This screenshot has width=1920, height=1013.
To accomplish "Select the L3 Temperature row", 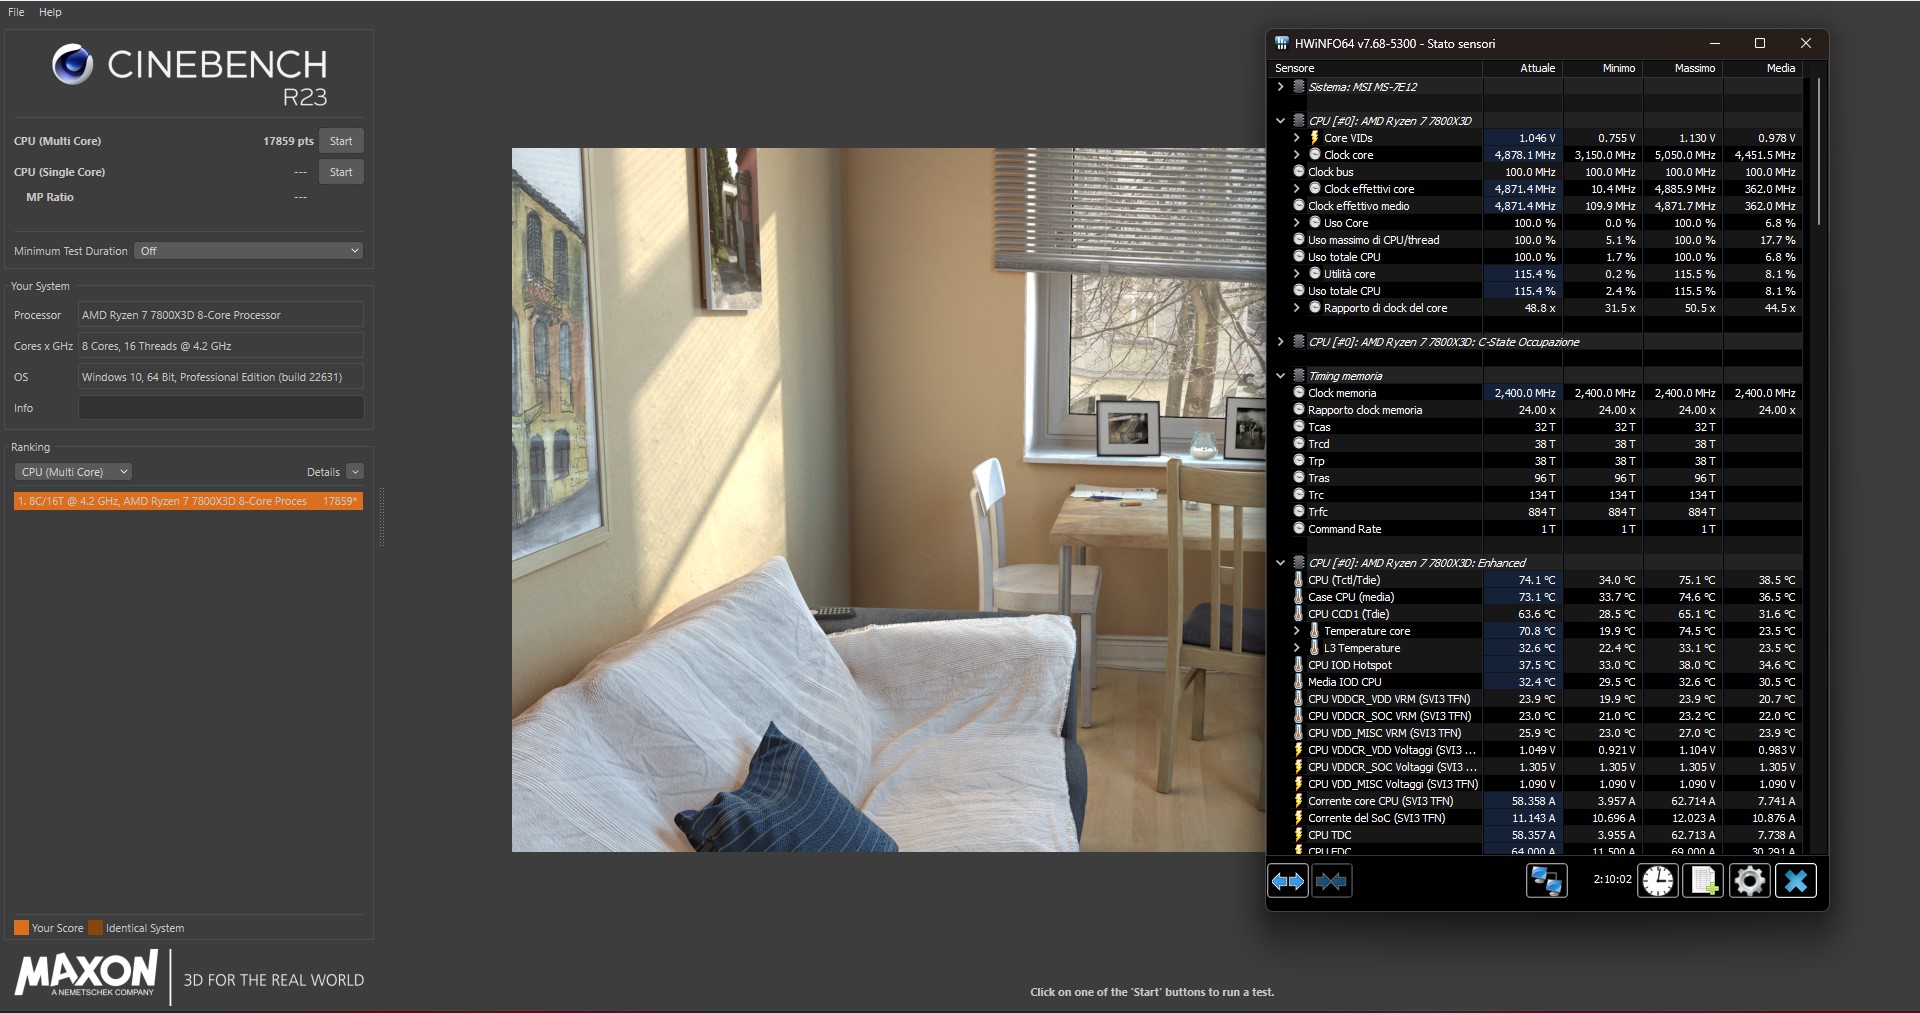I will (x=1536, y=648).
